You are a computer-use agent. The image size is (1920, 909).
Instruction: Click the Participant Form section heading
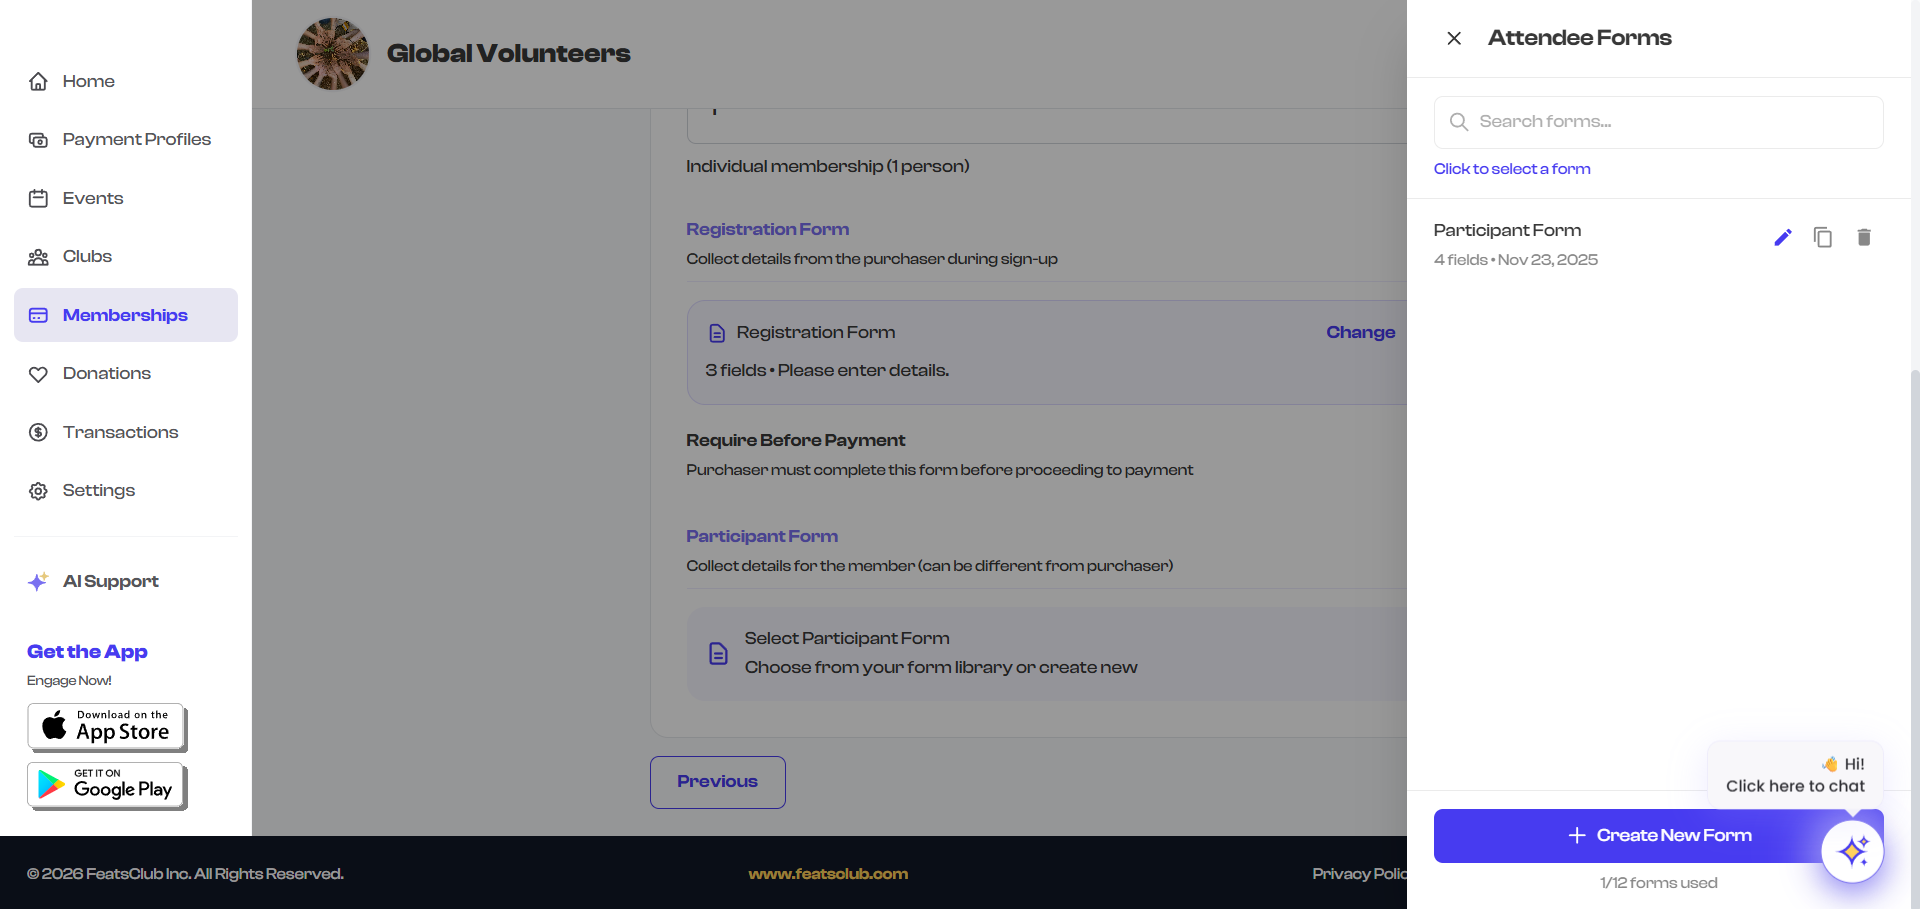point(762,536)
